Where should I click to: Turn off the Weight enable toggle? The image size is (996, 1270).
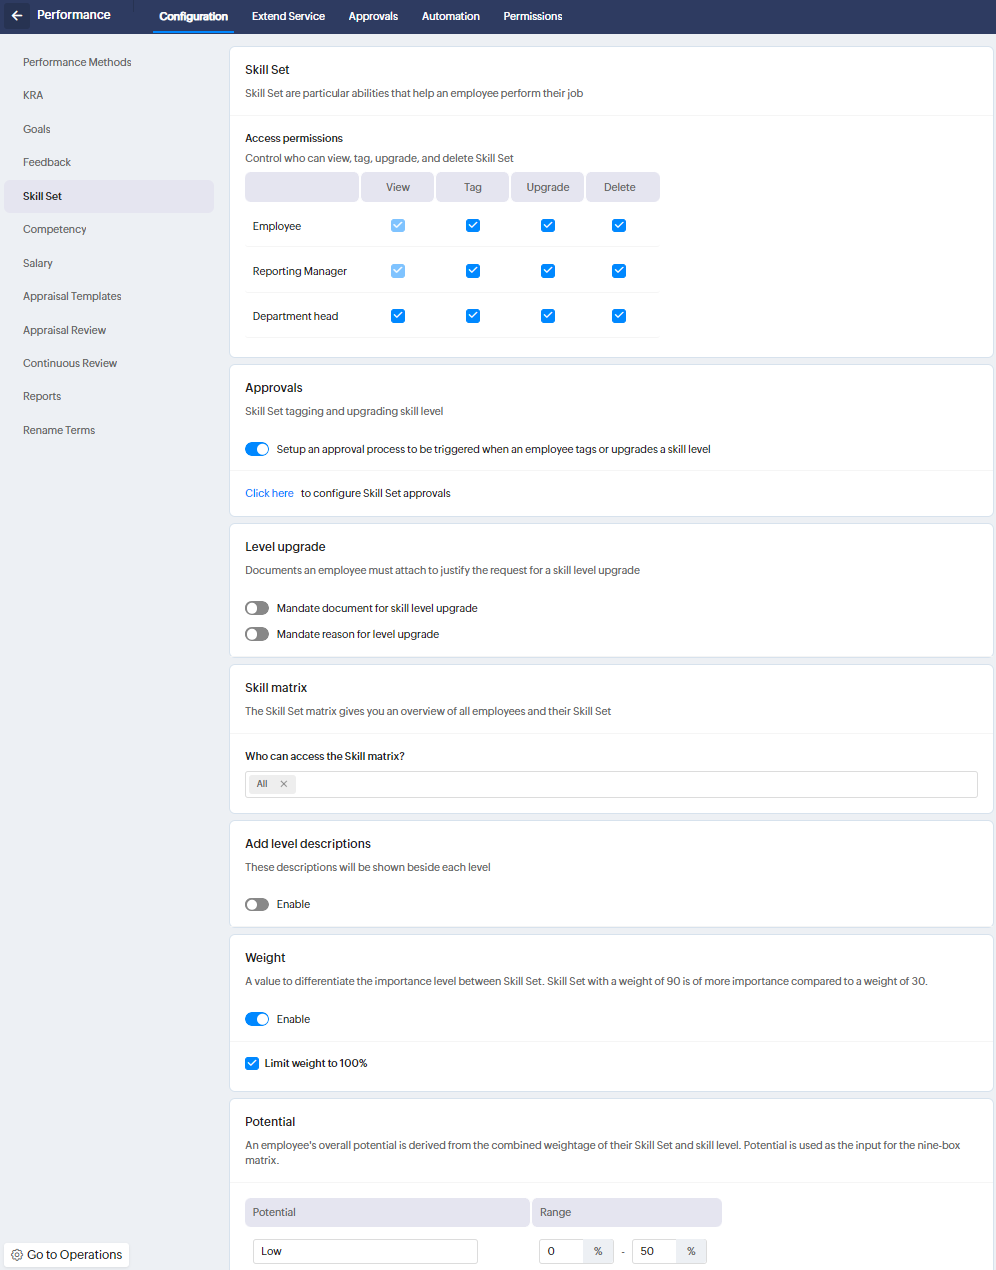[257, 1019]
